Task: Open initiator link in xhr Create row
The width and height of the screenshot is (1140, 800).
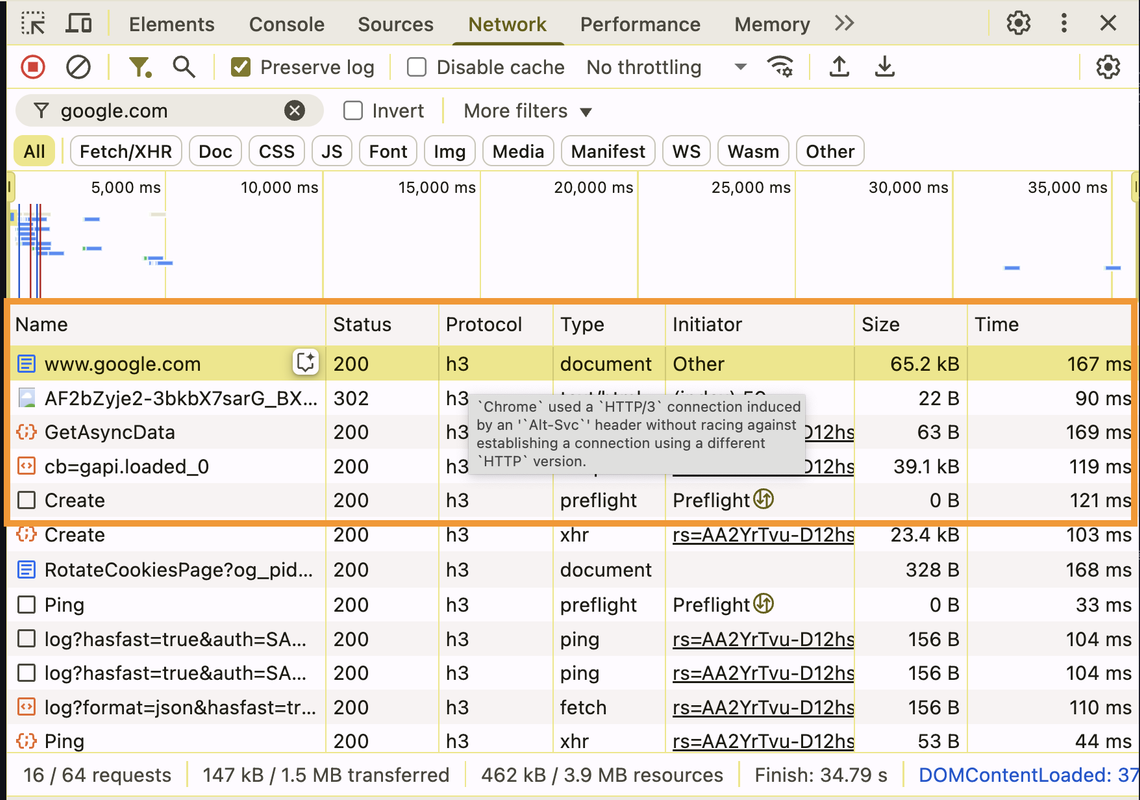Action: (763, 535)
